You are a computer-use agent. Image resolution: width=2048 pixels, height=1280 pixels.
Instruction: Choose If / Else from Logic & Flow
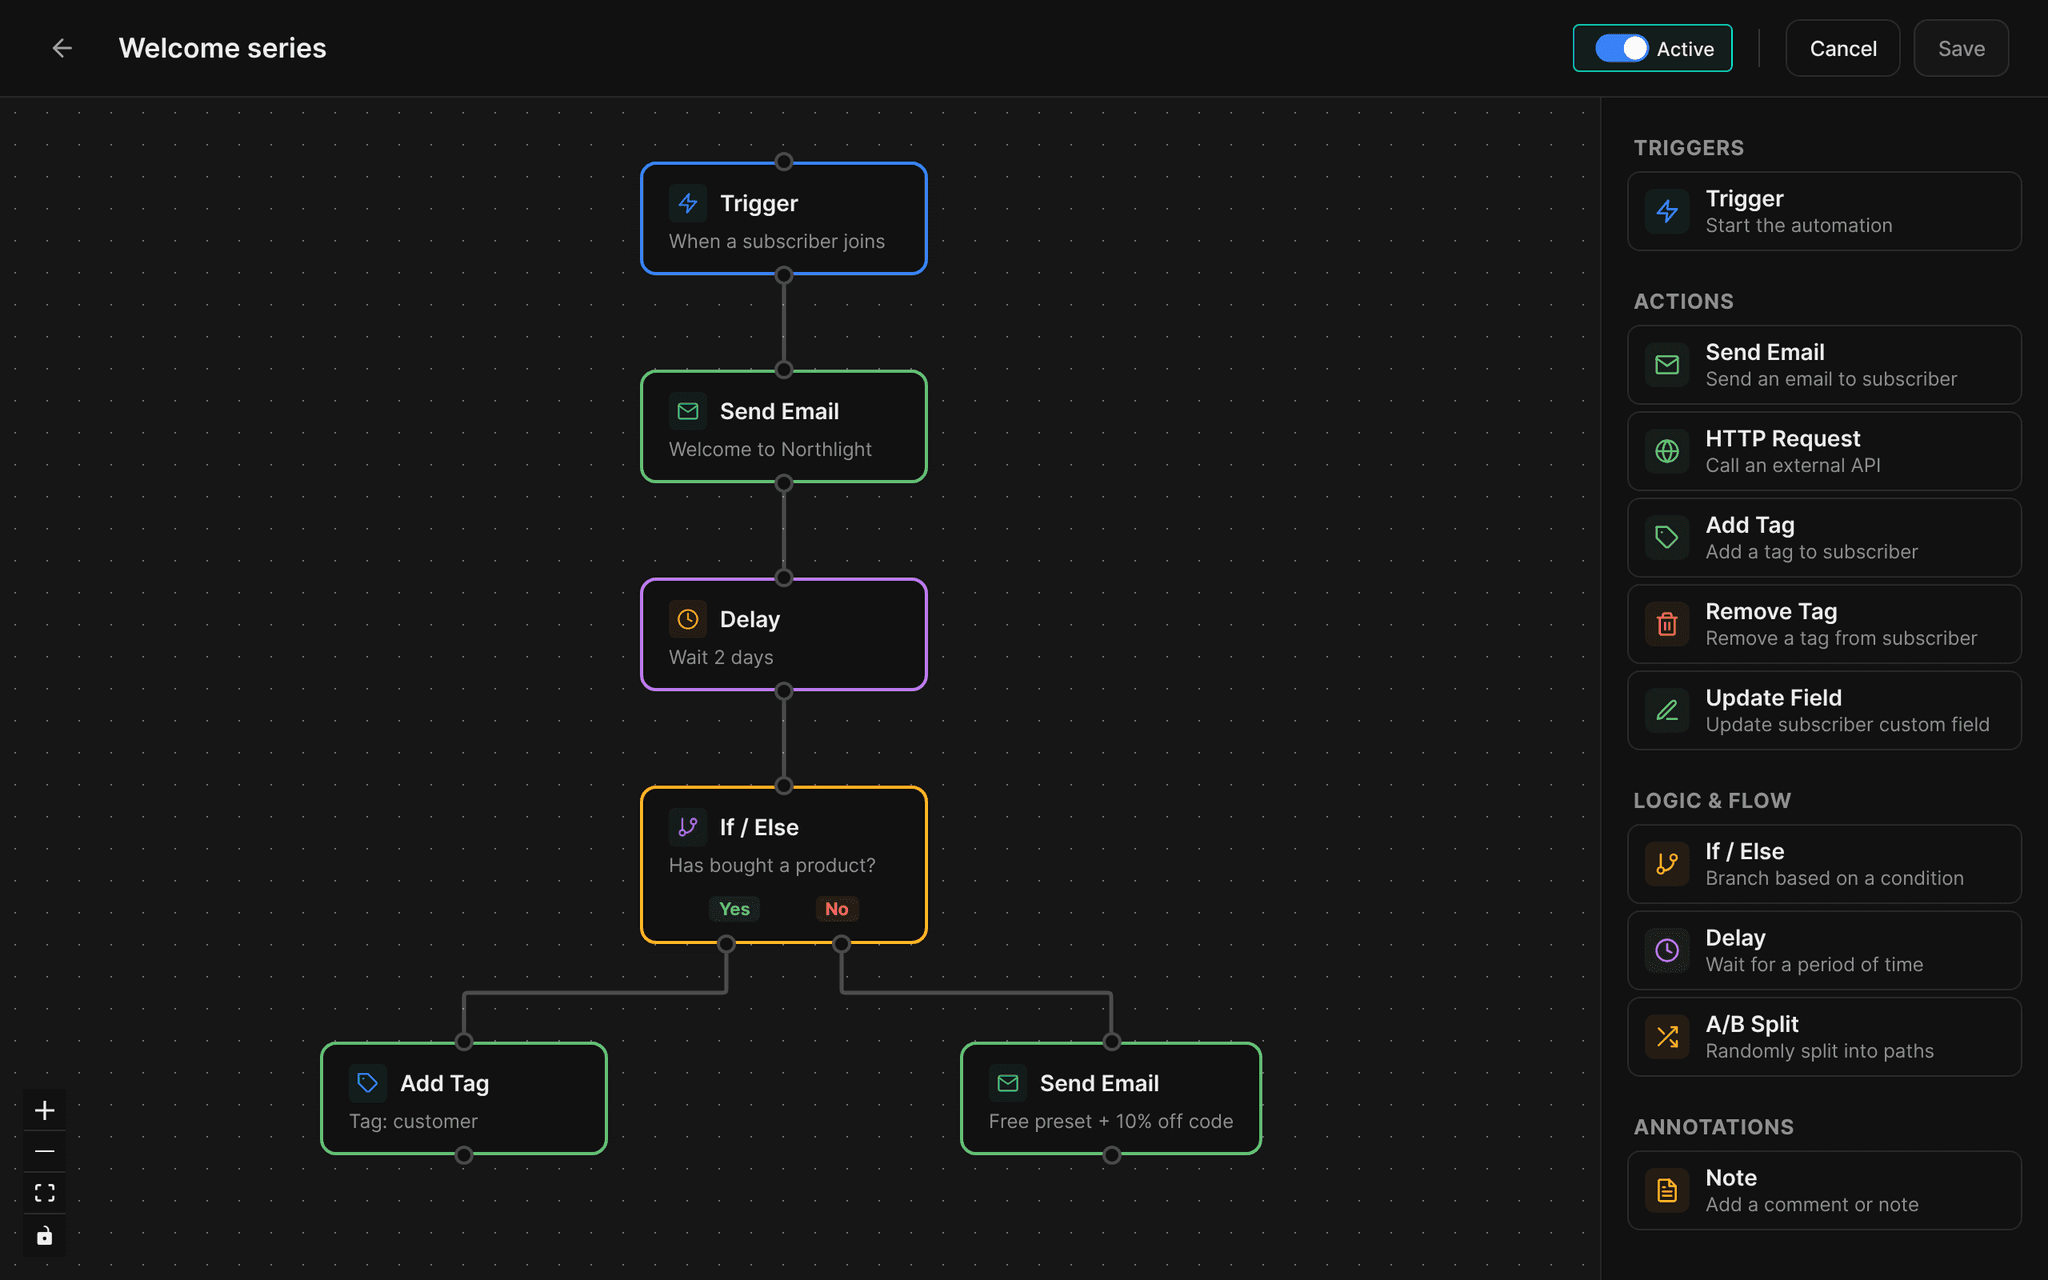pyautogui.click(x=1824, y=864)
